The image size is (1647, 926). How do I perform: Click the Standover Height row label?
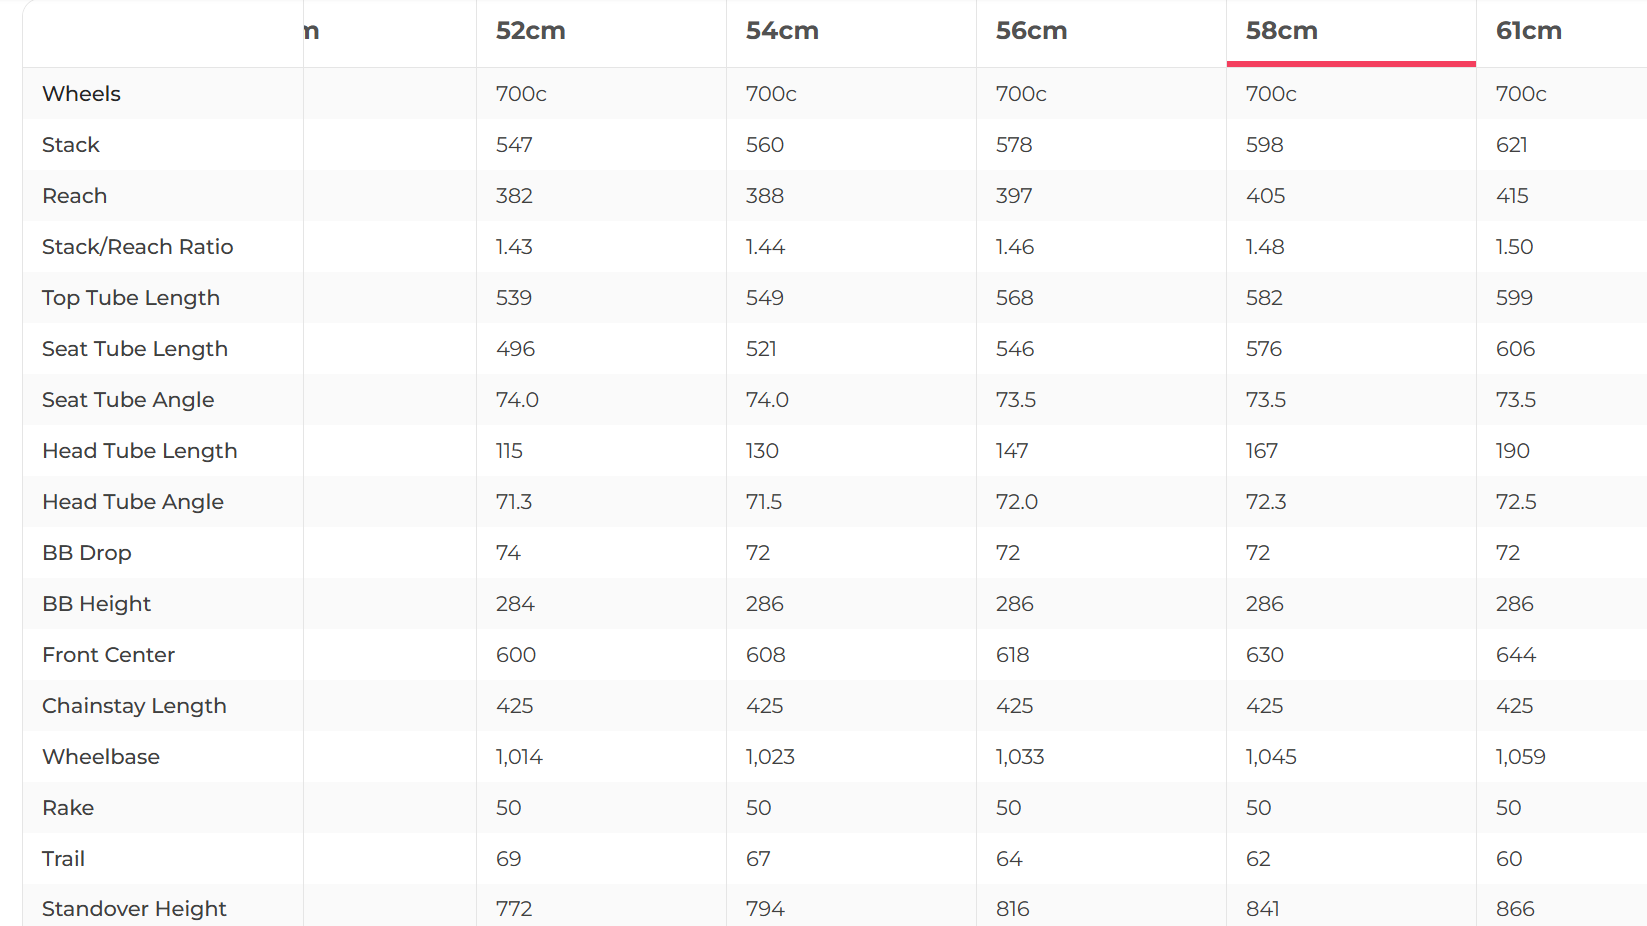point(134,909)
